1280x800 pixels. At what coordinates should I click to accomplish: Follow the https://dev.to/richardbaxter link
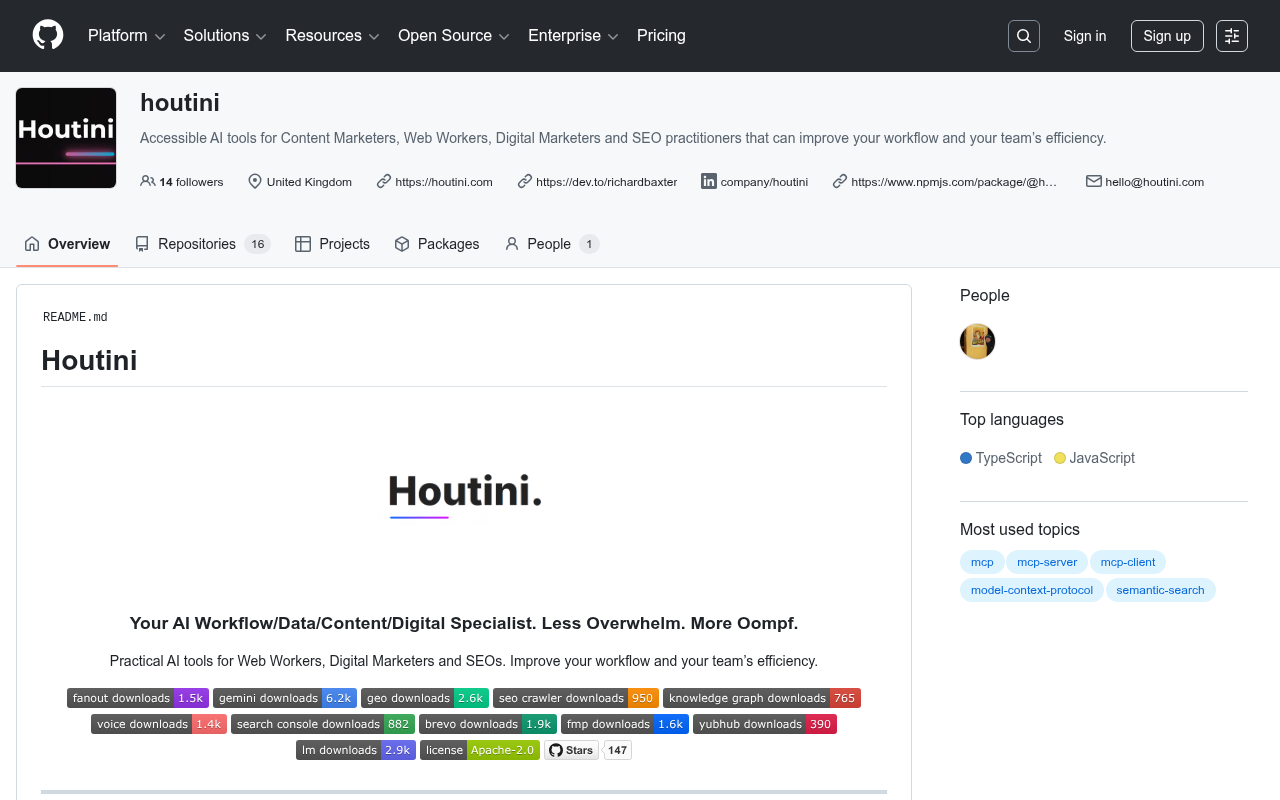(x=606, y=182)
